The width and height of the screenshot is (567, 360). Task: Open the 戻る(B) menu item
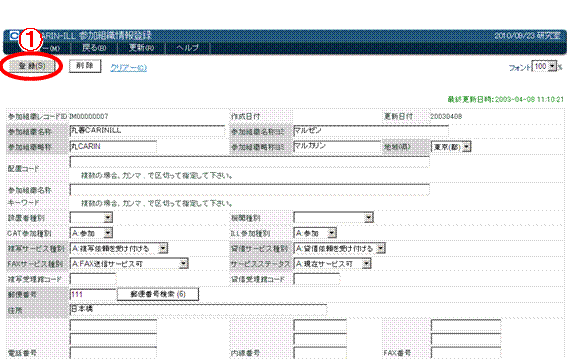coord(94,47)
